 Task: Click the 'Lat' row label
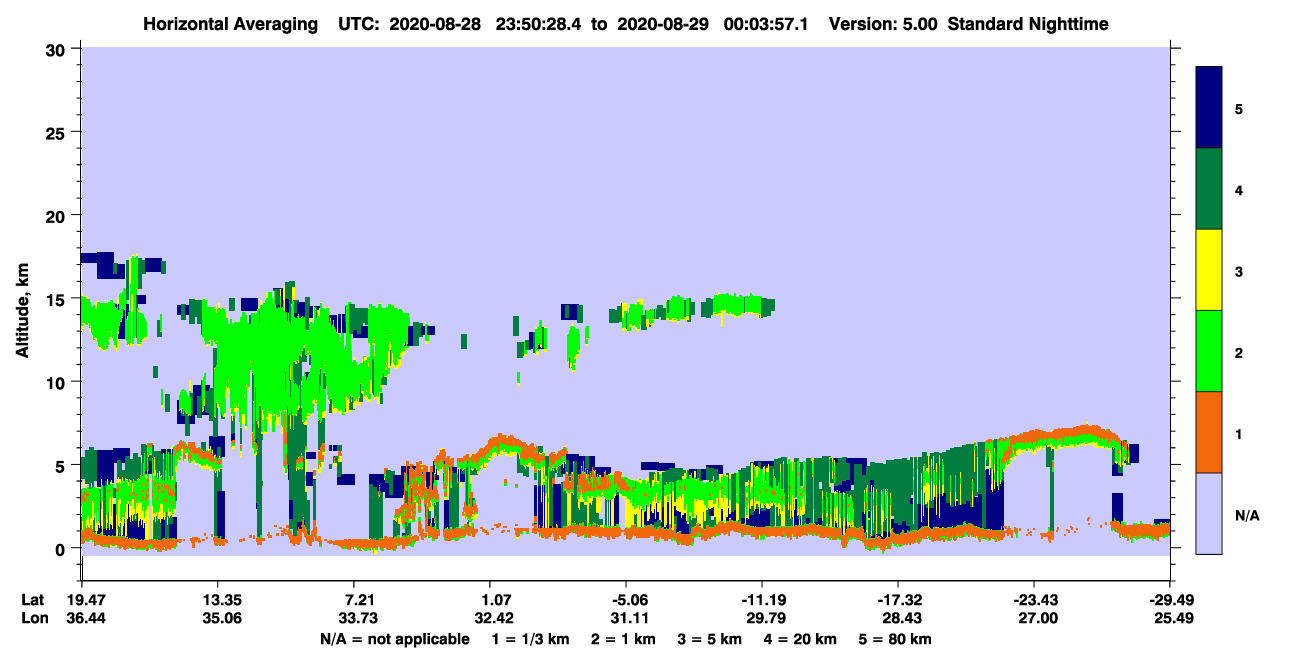33,600
